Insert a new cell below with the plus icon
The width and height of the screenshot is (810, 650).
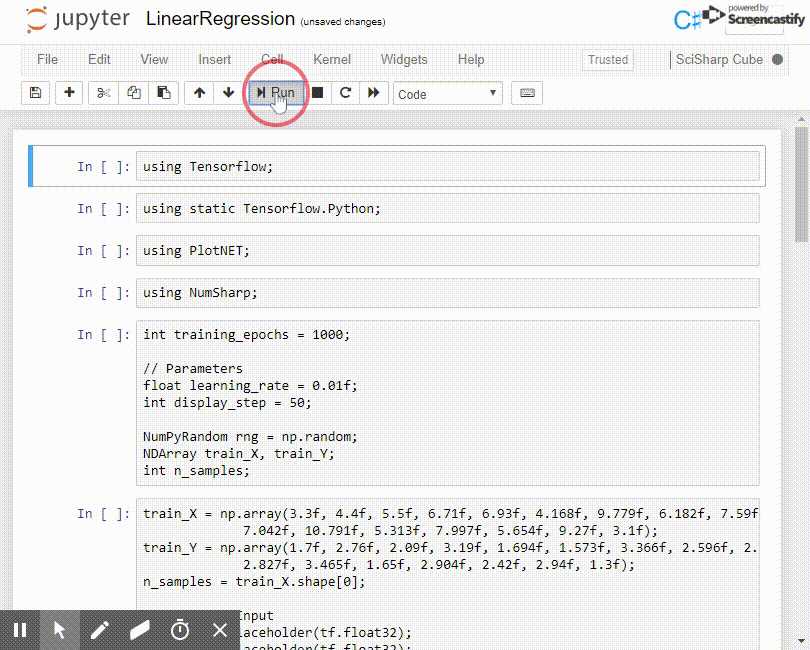click(x=69, y=93)
